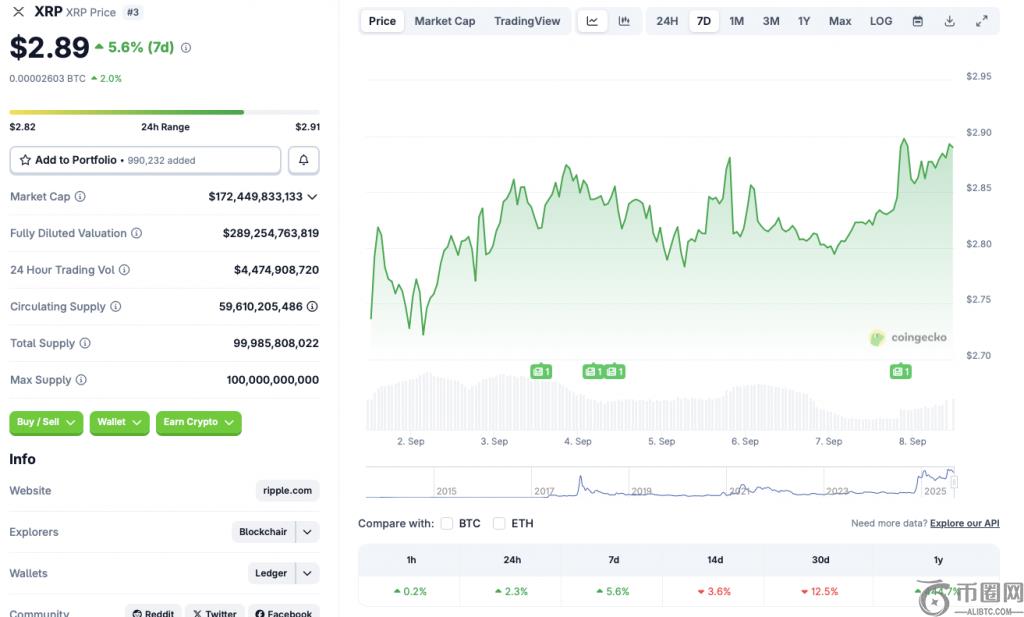1024x617 pixels.
Task: Select the line chart view icon
Action: (592, 21)
